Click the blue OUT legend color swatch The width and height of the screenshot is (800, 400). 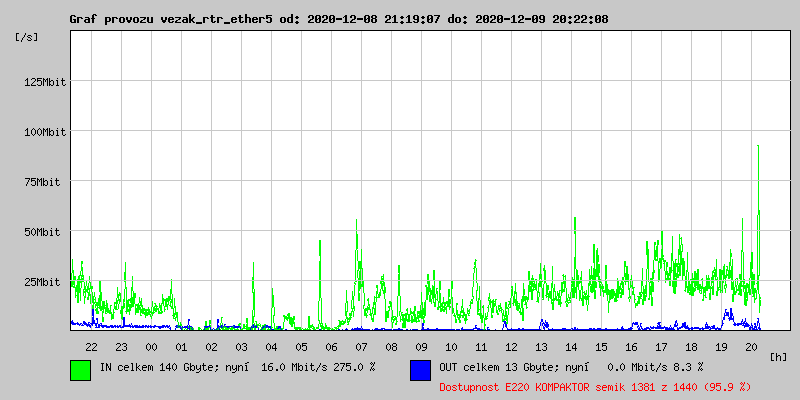click(420, 369)
